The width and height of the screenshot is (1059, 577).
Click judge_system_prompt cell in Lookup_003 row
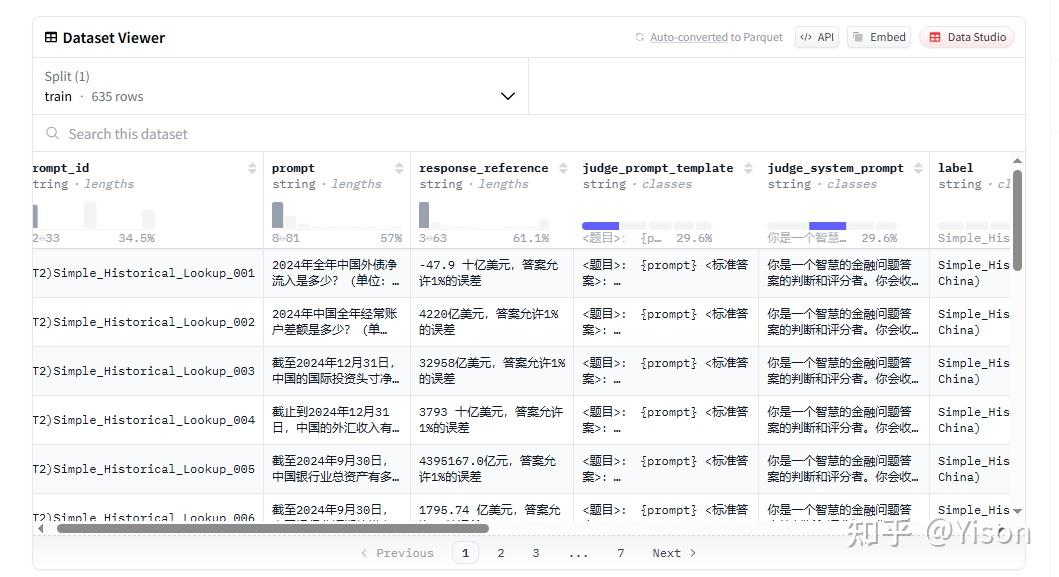844,371
